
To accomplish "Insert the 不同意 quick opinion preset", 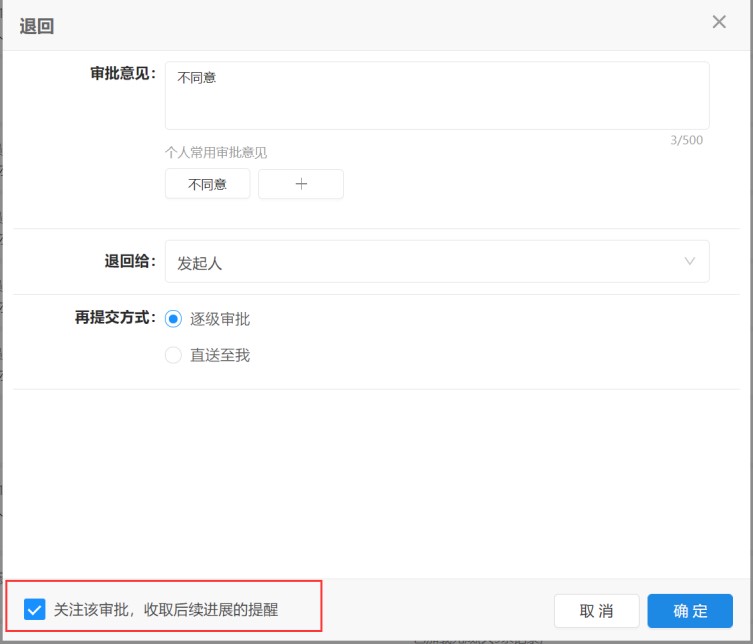I will [x=207, y=184].
